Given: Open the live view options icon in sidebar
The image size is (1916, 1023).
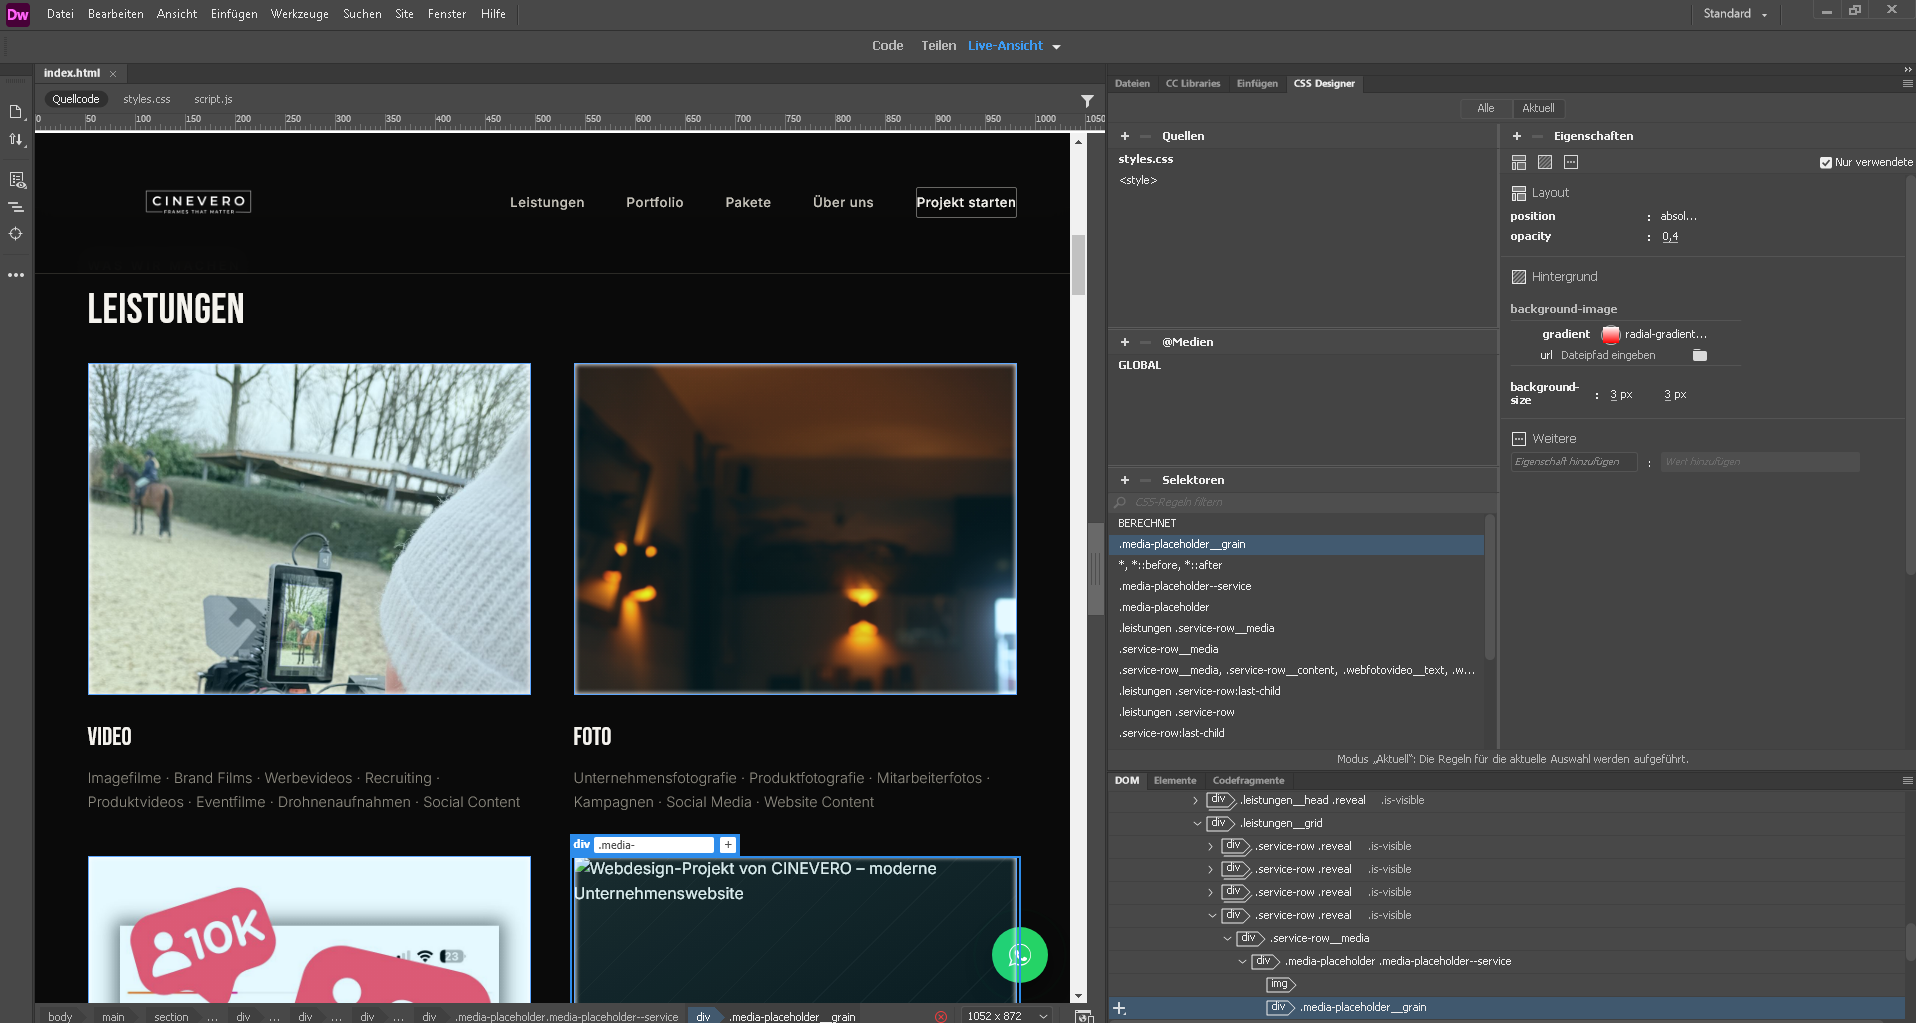Looking at the screenshot, I should (16, 180).
